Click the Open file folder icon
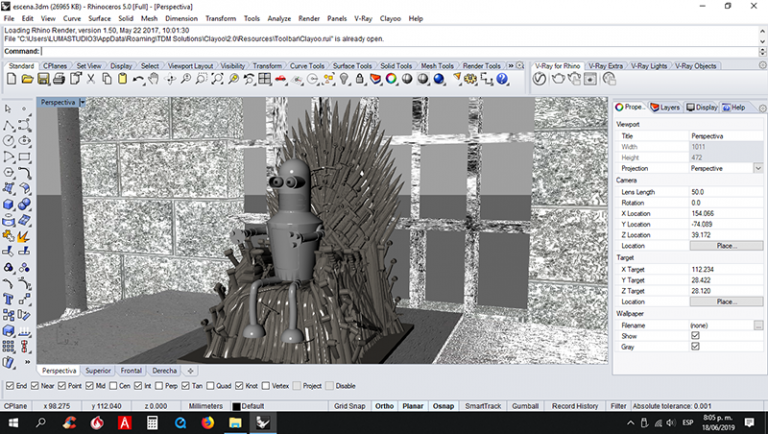The height and width of the screenshot is (434, 768). [x=27, y=78]
